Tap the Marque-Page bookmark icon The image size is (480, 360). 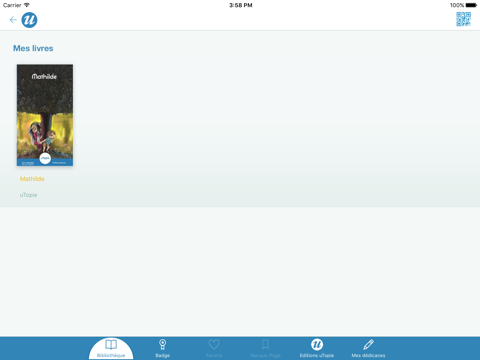click(x=265, y=344)
